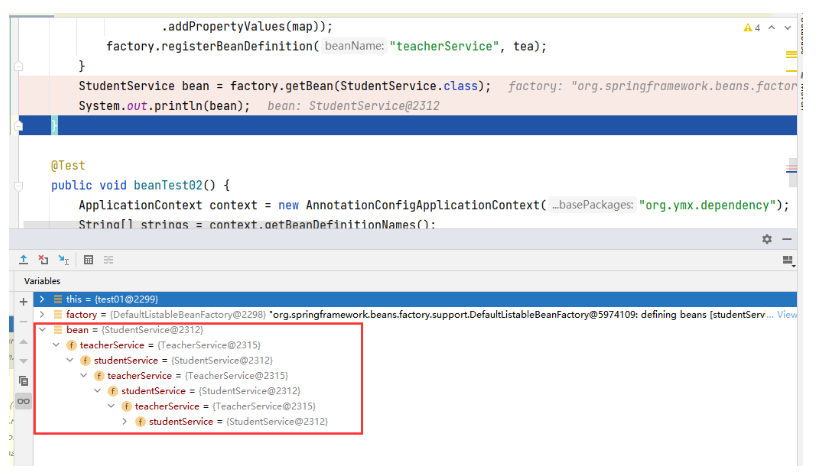Screen dimensions: 823x476
Task: Move watch down with the down triangle
Action: [23, 361]
